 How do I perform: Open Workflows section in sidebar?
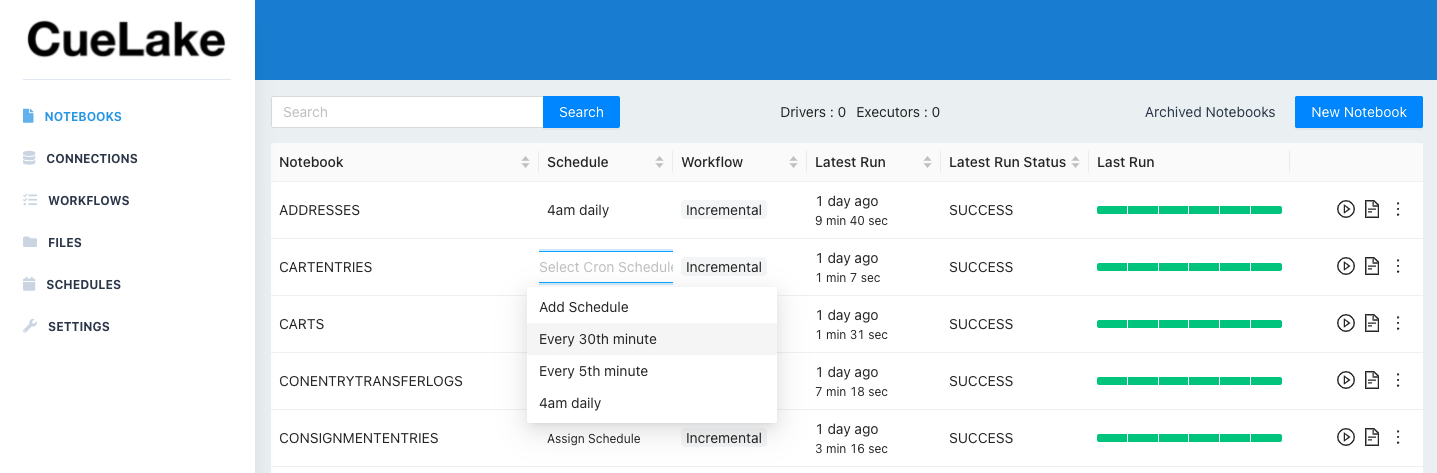click(88, 200)
